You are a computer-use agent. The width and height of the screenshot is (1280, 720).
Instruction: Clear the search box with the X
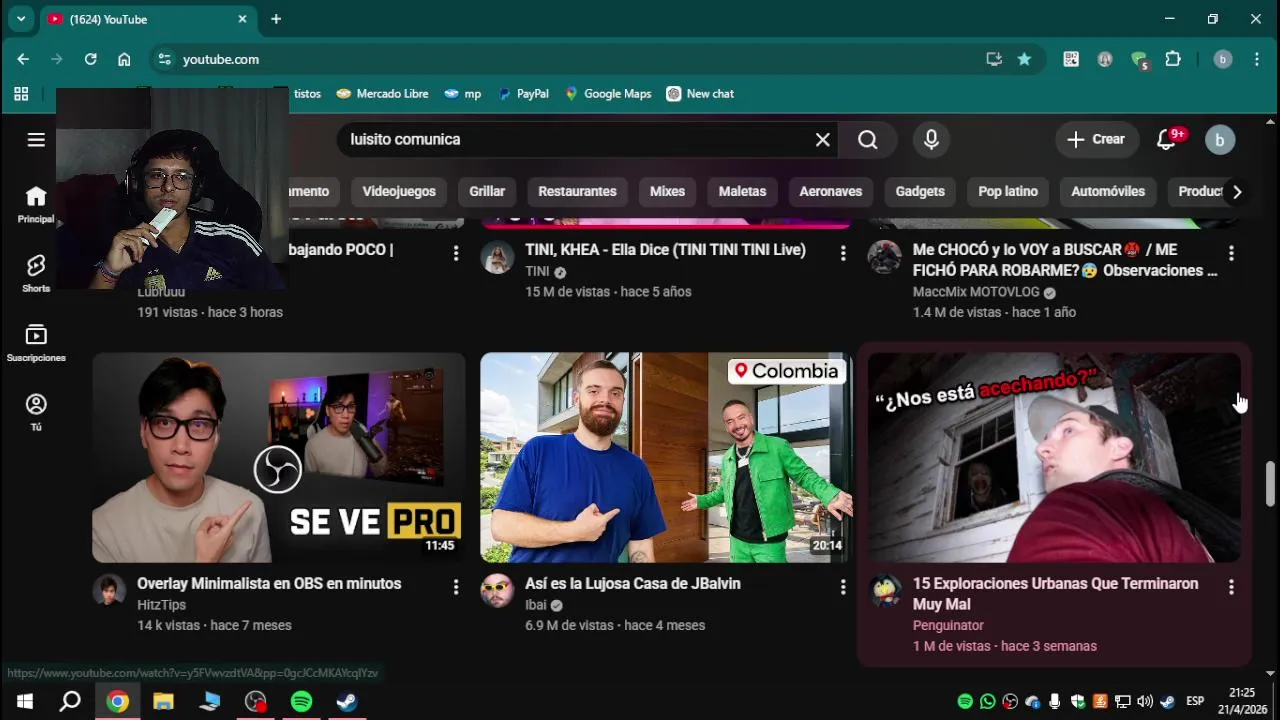pos(823,140)
